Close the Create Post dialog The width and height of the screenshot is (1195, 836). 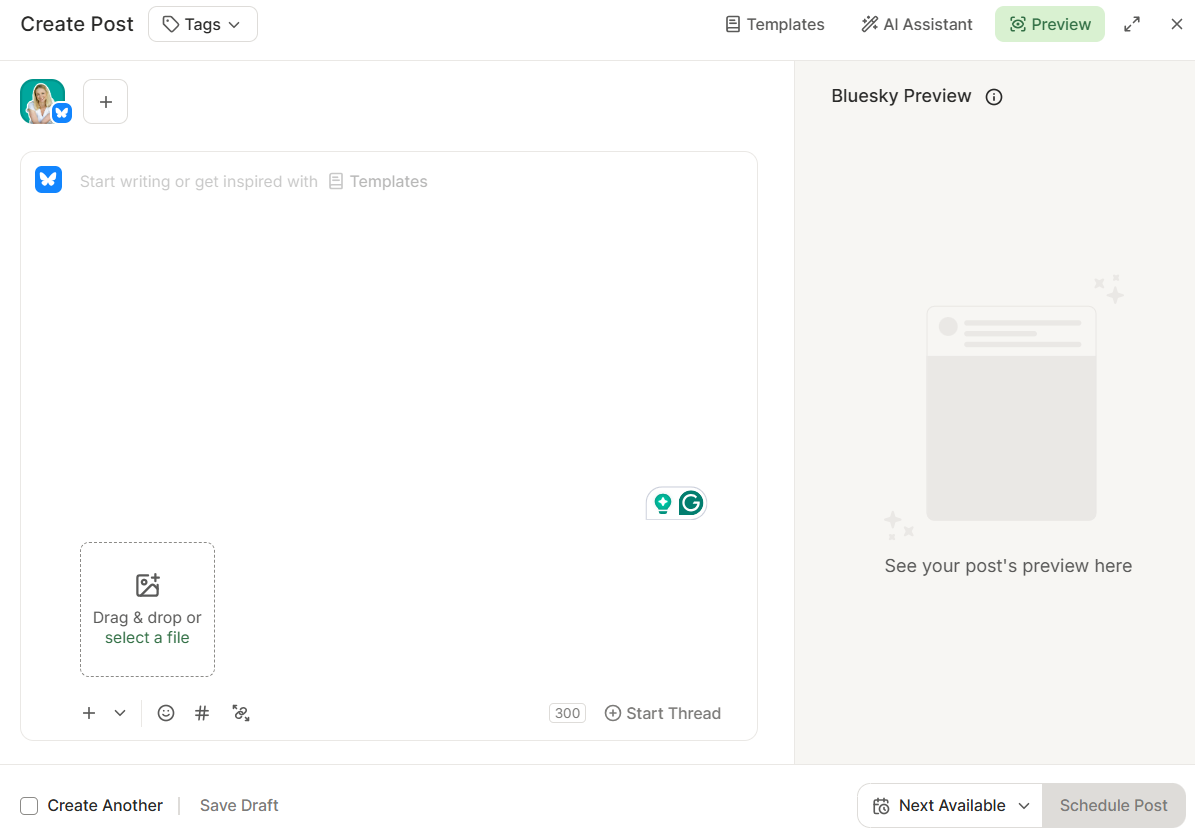(x=1177, y=24)
